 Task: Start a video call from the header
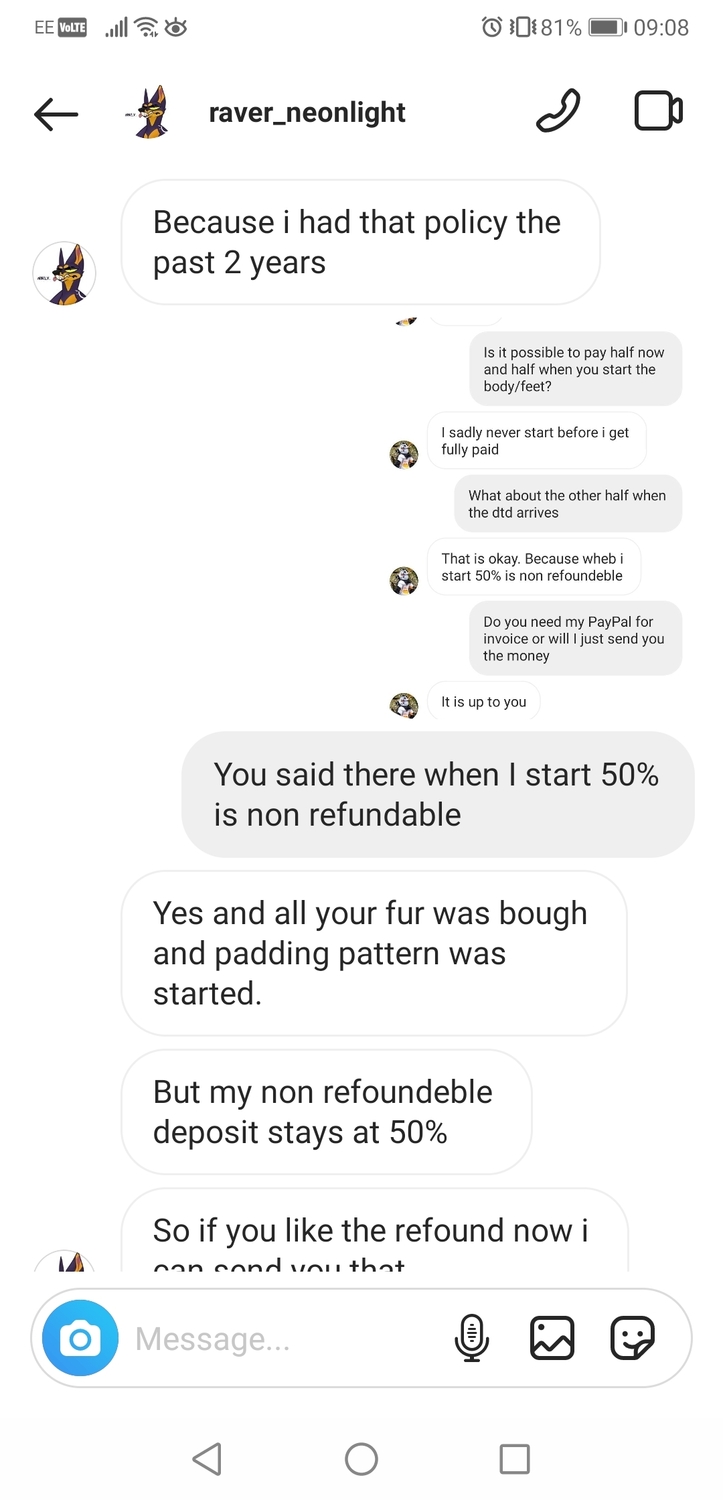point(659,111)
